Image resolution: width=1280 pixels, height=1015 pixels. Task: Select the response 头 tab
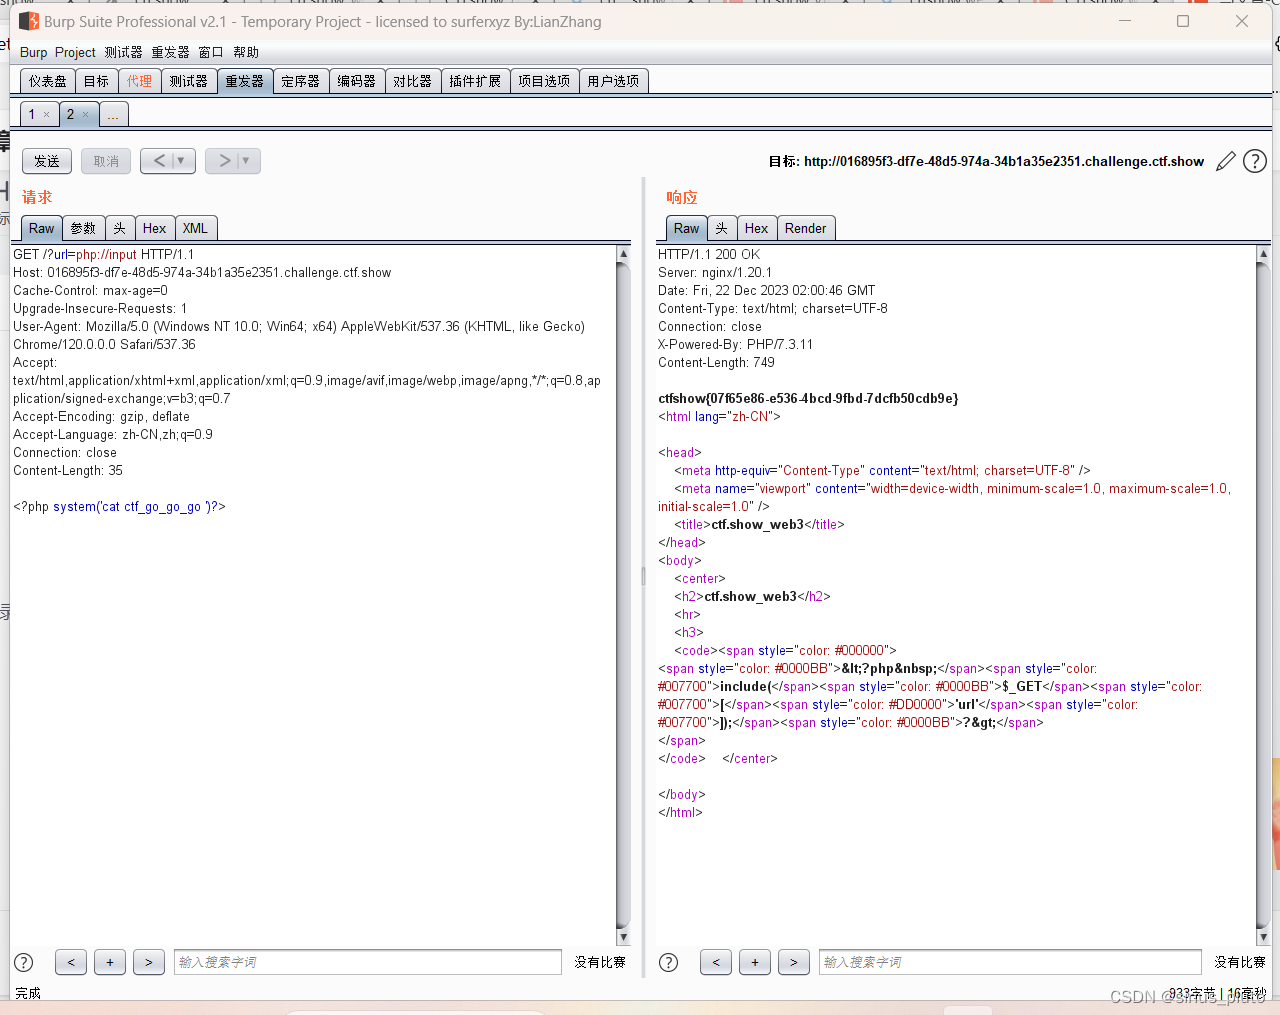tap(722, 228)
